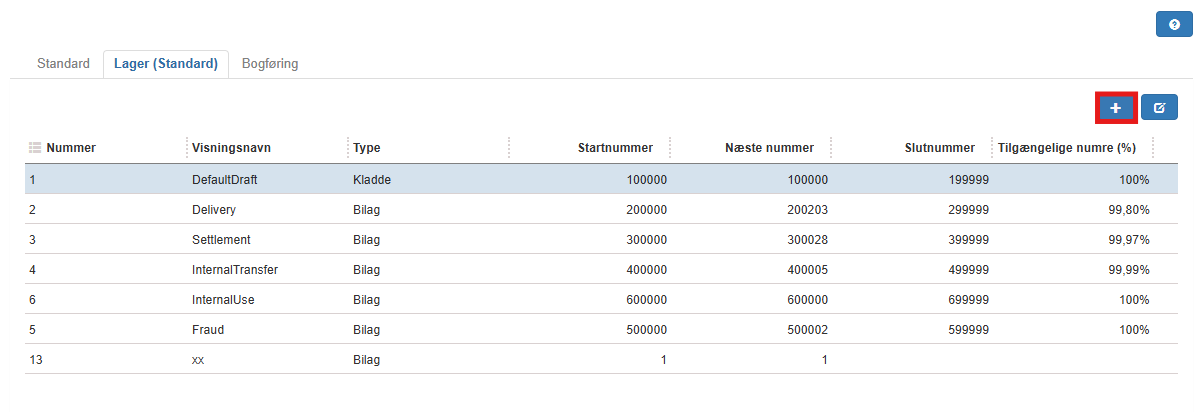Click the help question mark button

point(1173,24)
